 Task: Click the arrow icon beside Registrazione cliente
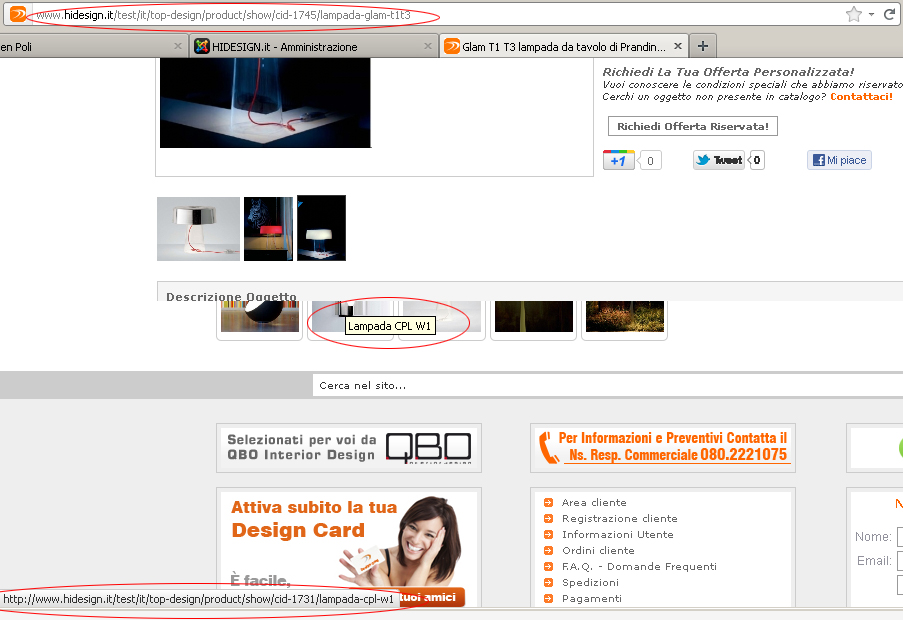pyautogui.click(x=548, y=519)
